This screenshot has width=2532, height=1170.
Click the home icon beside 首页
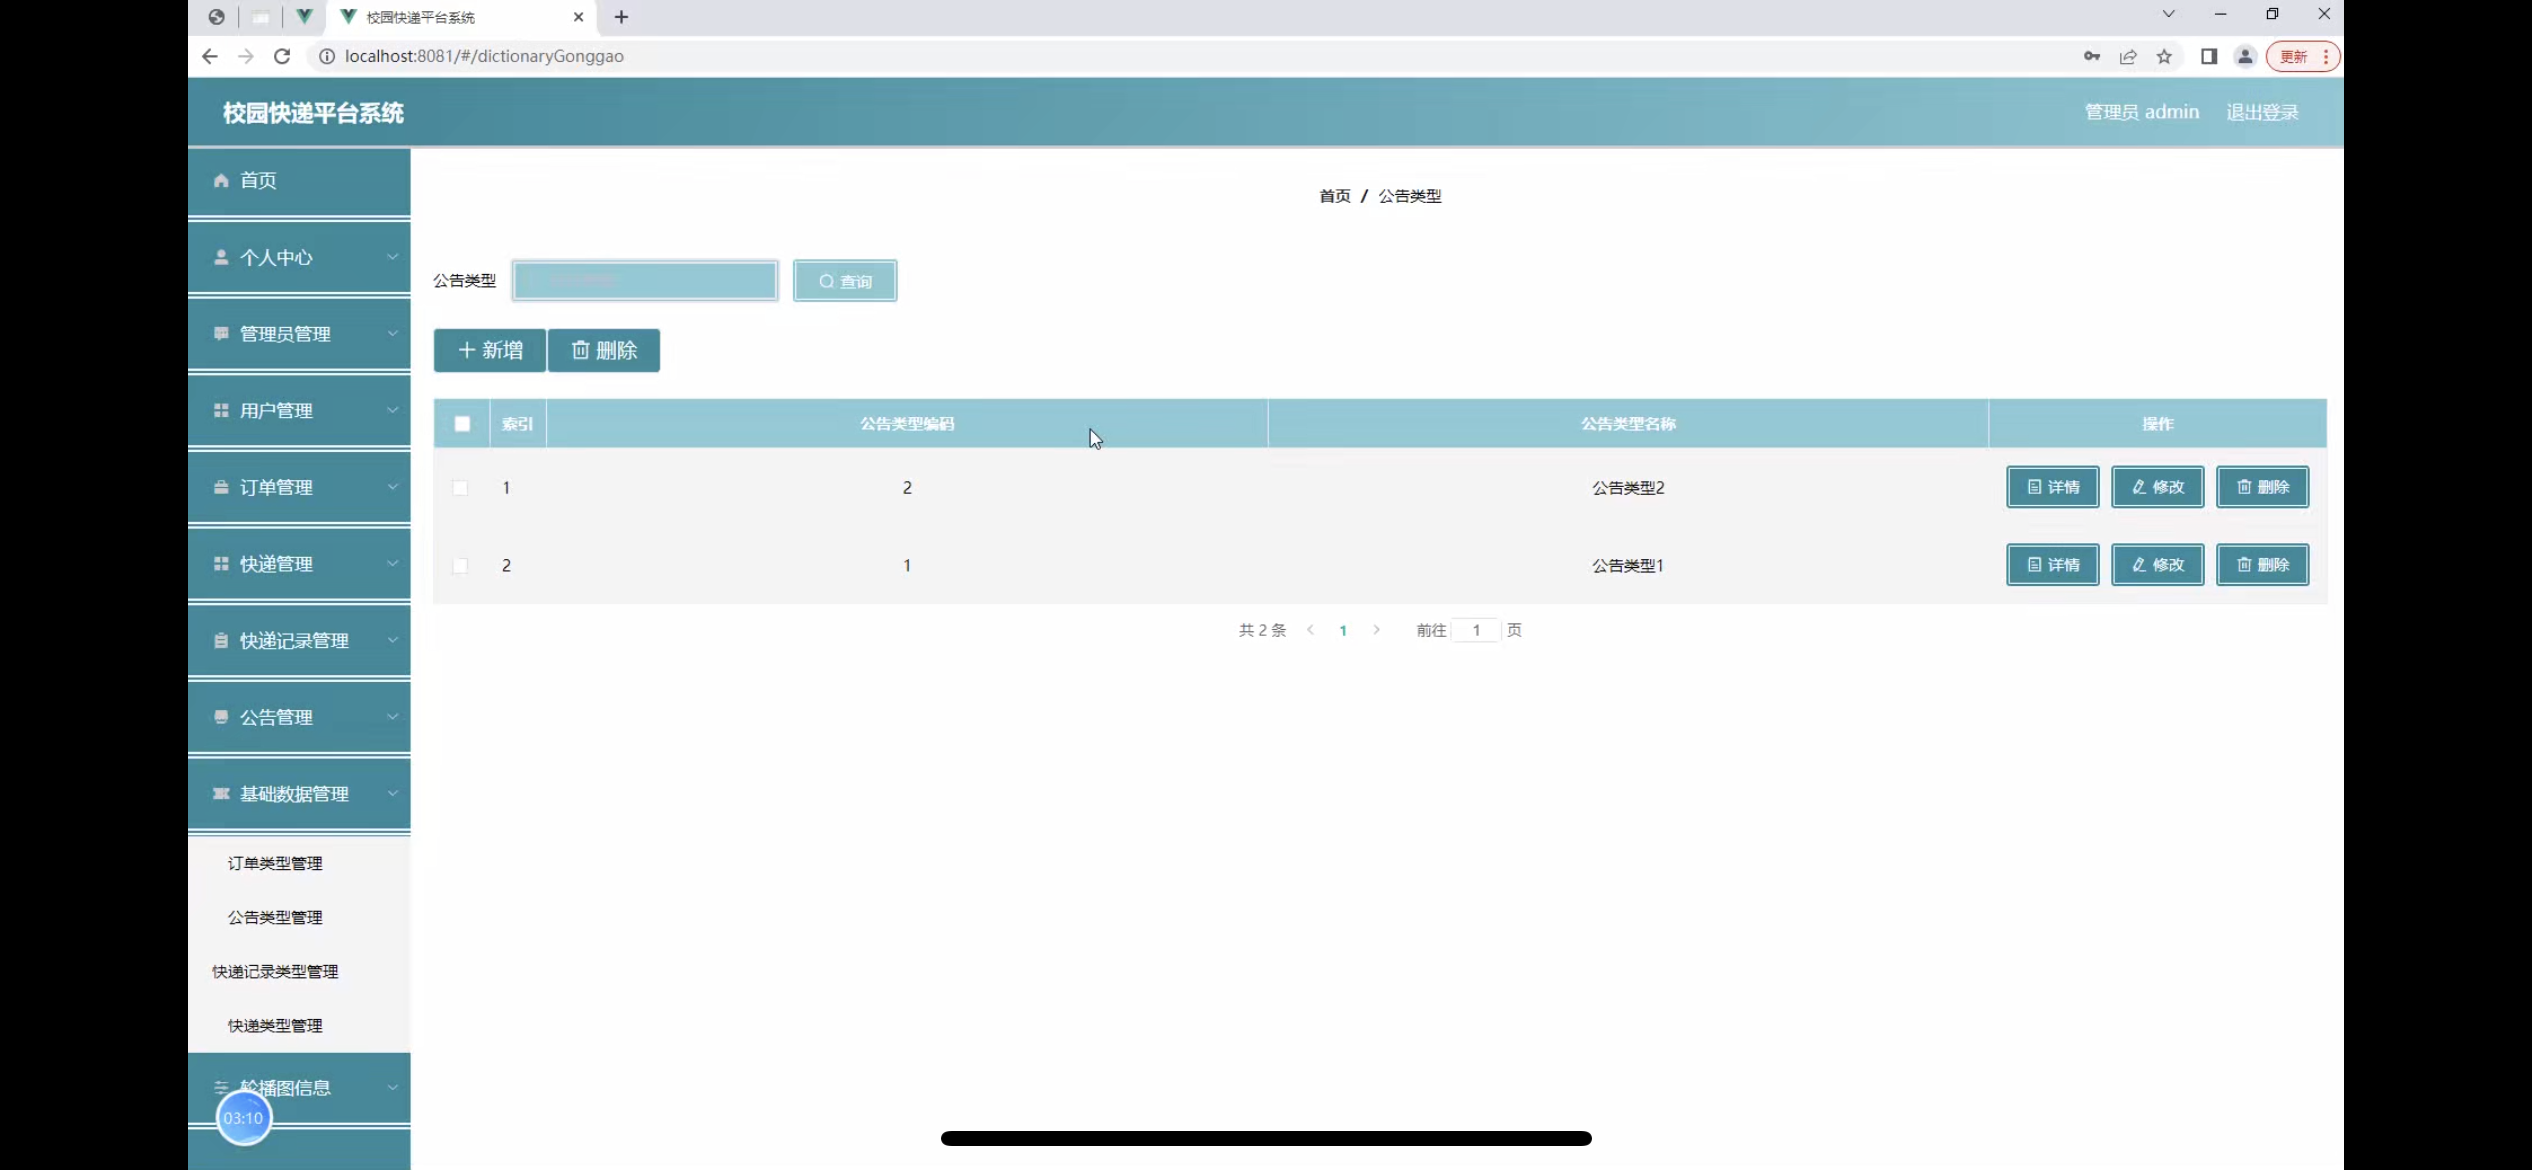click(x=221, y=180)
